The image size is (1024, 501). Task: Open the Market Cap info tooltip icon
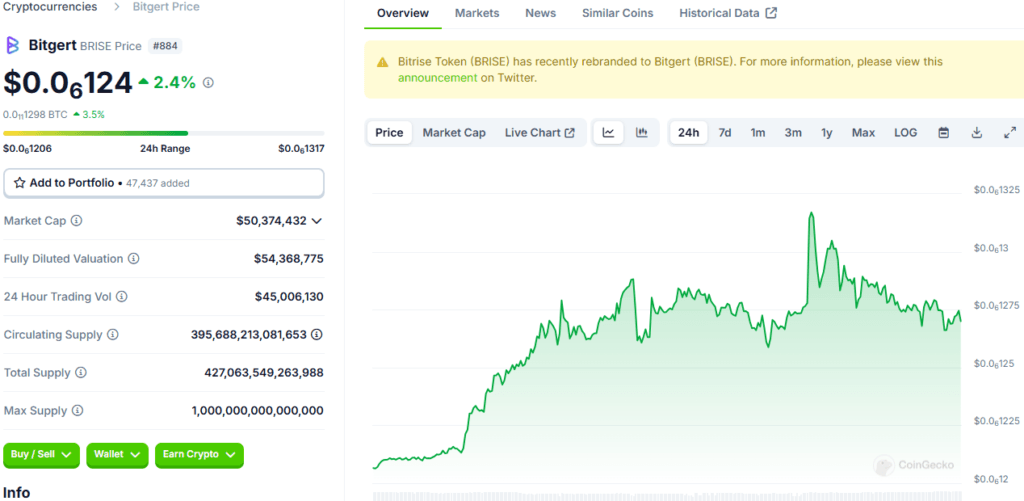tap(76, 221)
